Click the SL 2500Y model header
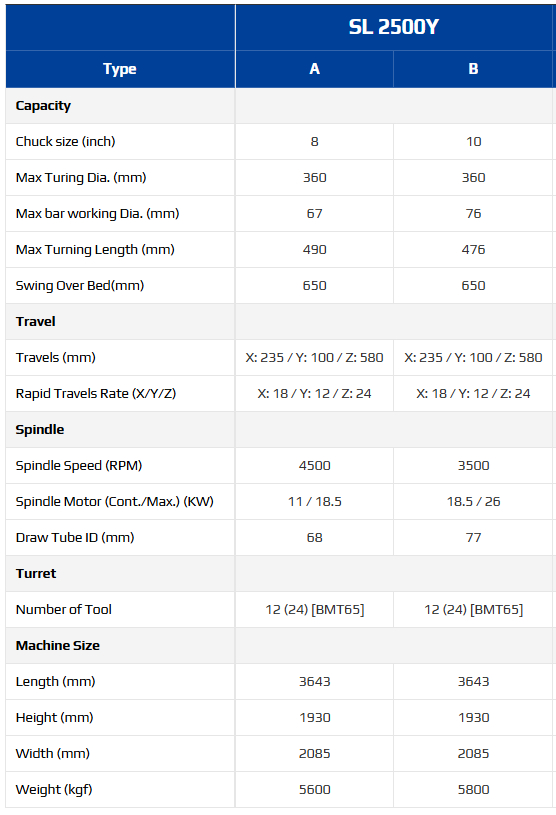Screen dimensions: 556x815 393,27
